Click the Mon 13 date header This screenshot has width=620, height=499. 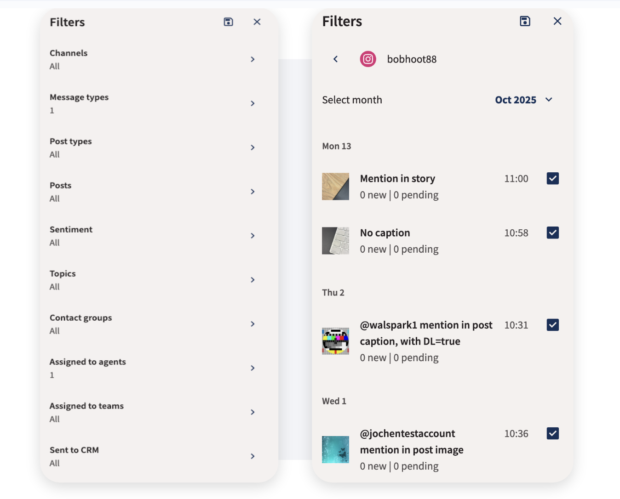pos(336,146)
